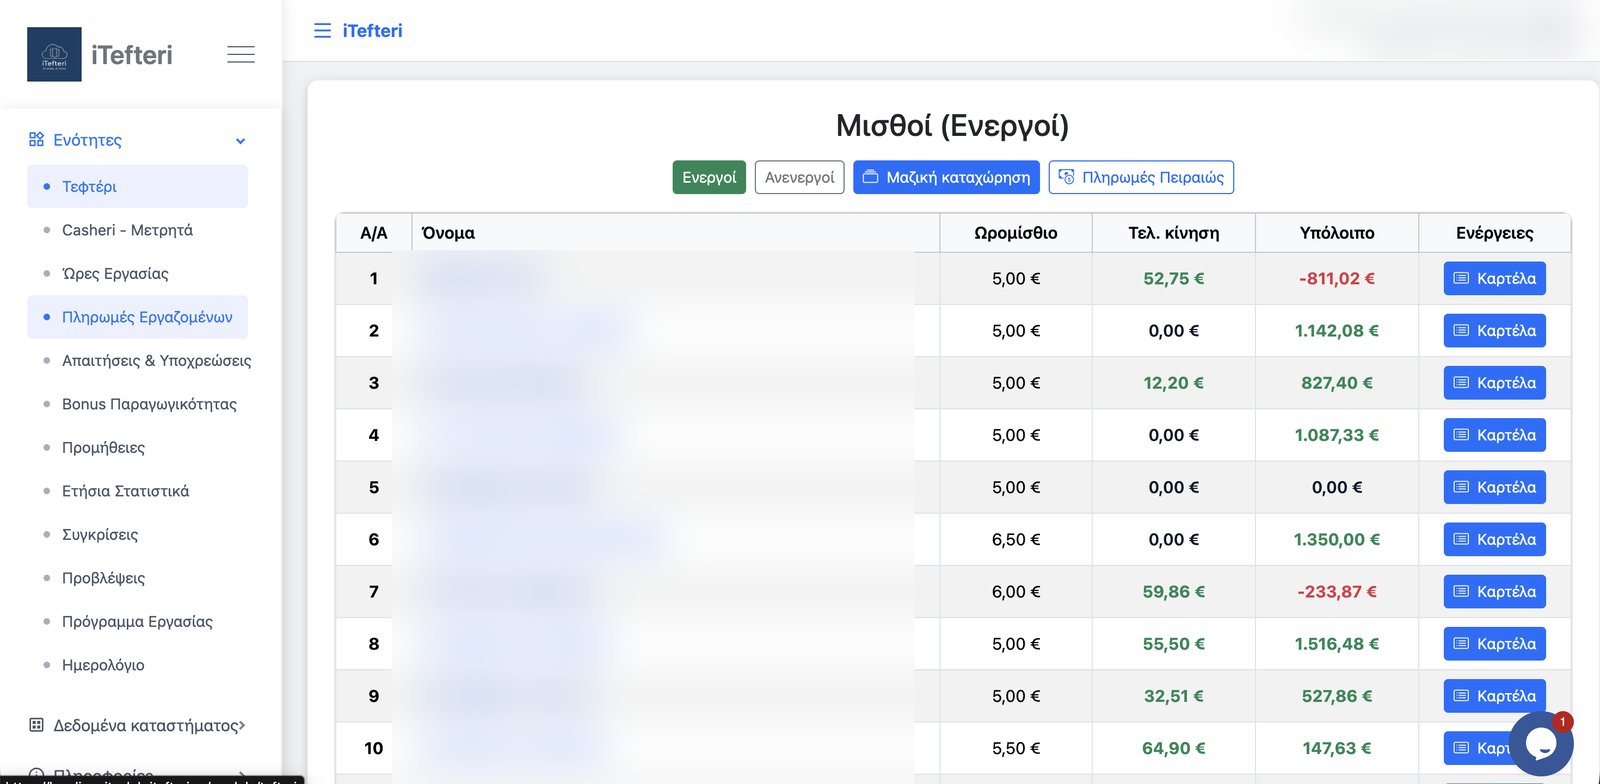The image size is (1600, 784).
Task: Click the Ενότητες grid icon
Action: pyautogui.click(x=37, y=139)
